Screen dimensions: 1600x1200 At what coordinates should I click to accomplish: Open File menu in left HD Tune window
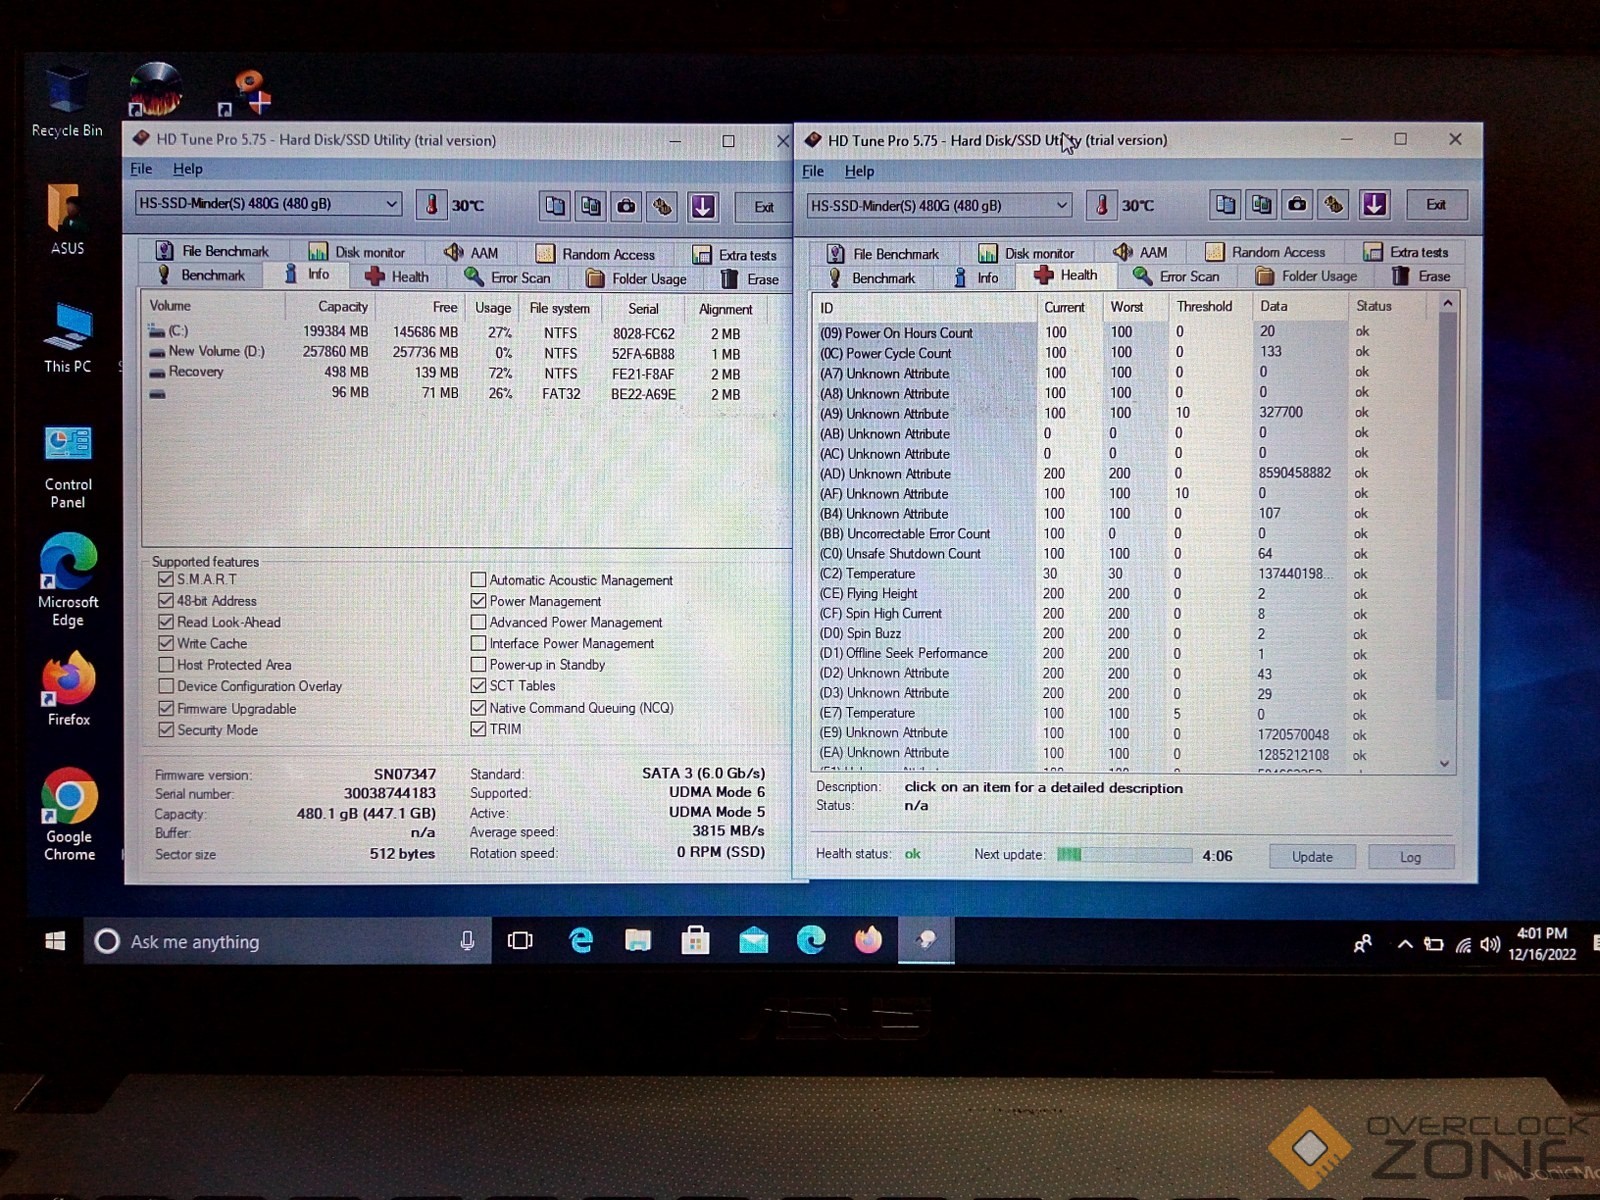click(x=142, y=169)
